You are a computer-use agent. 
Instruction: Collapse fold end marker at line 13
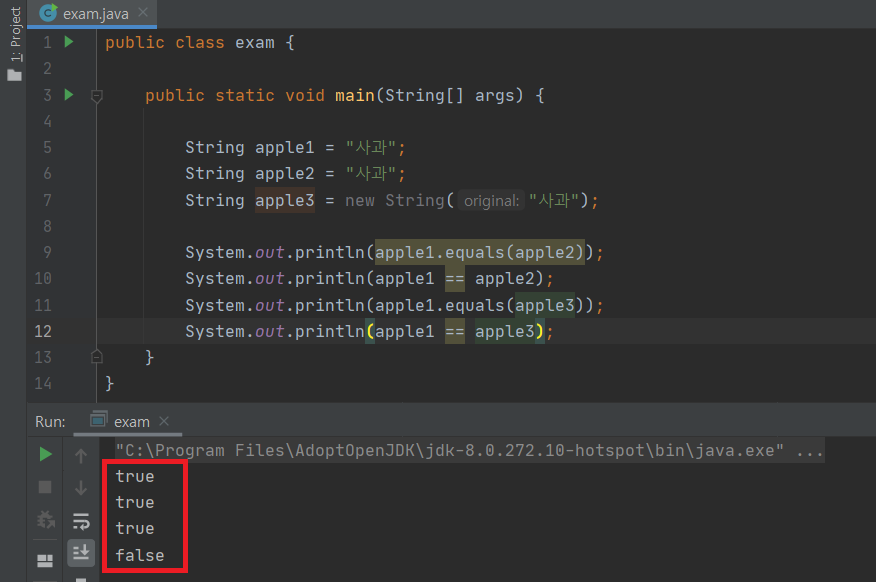tap(97, 356)
